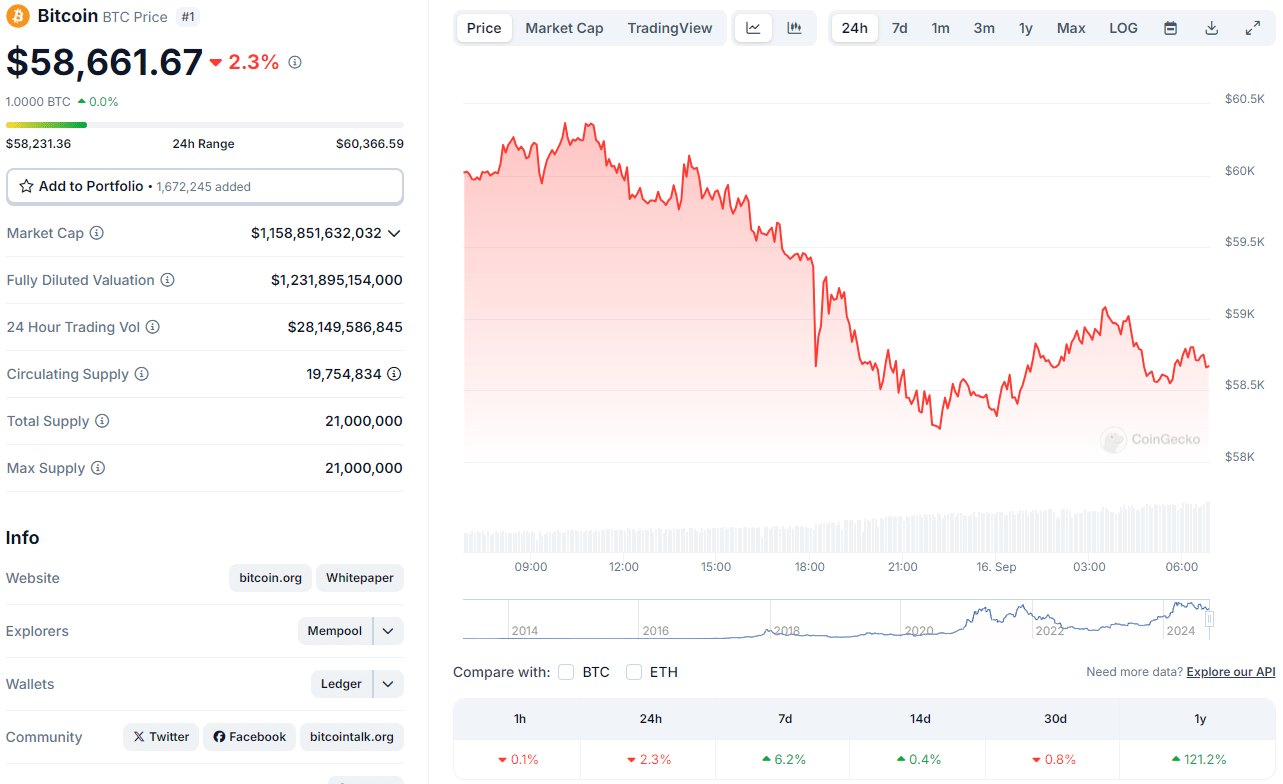Open the Explore our API link

tap(1231, 671)
